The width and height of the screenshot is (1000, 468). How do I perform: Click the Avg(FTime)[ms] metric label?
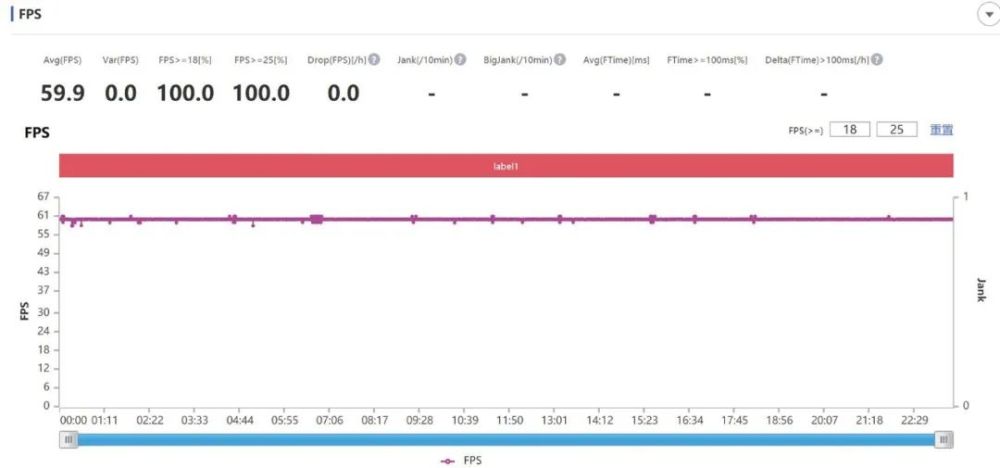click(616, 60)
